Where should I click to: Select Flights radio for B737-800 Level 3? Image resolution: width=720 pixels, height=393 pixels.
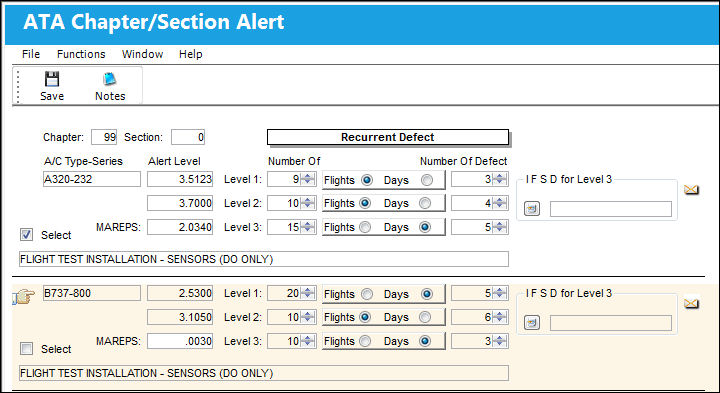coord(365,341)
